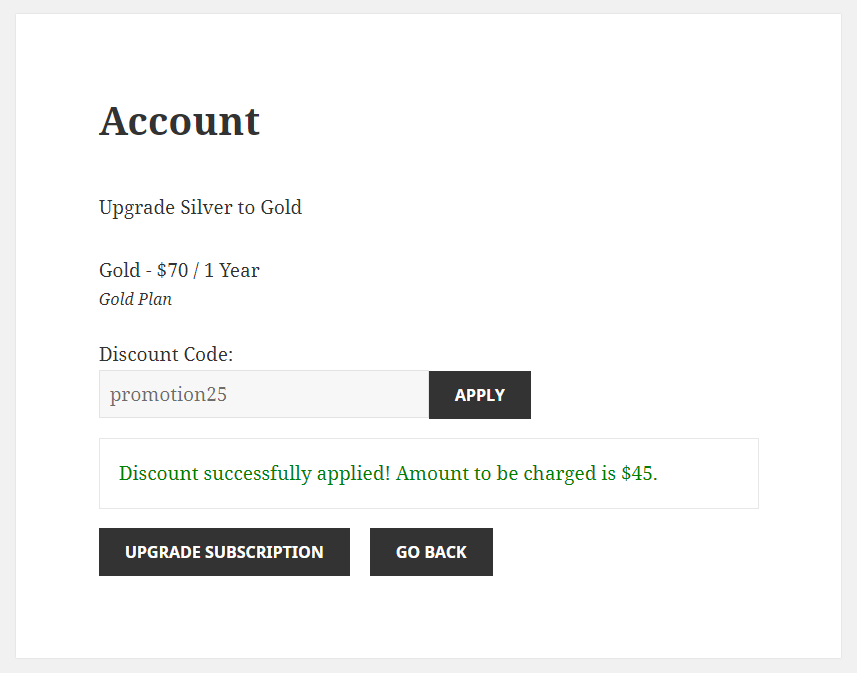Click the word "Gold" in upgrade sentence
The width and height of the screenshot is (857, 673).
[x=281, y=208]
